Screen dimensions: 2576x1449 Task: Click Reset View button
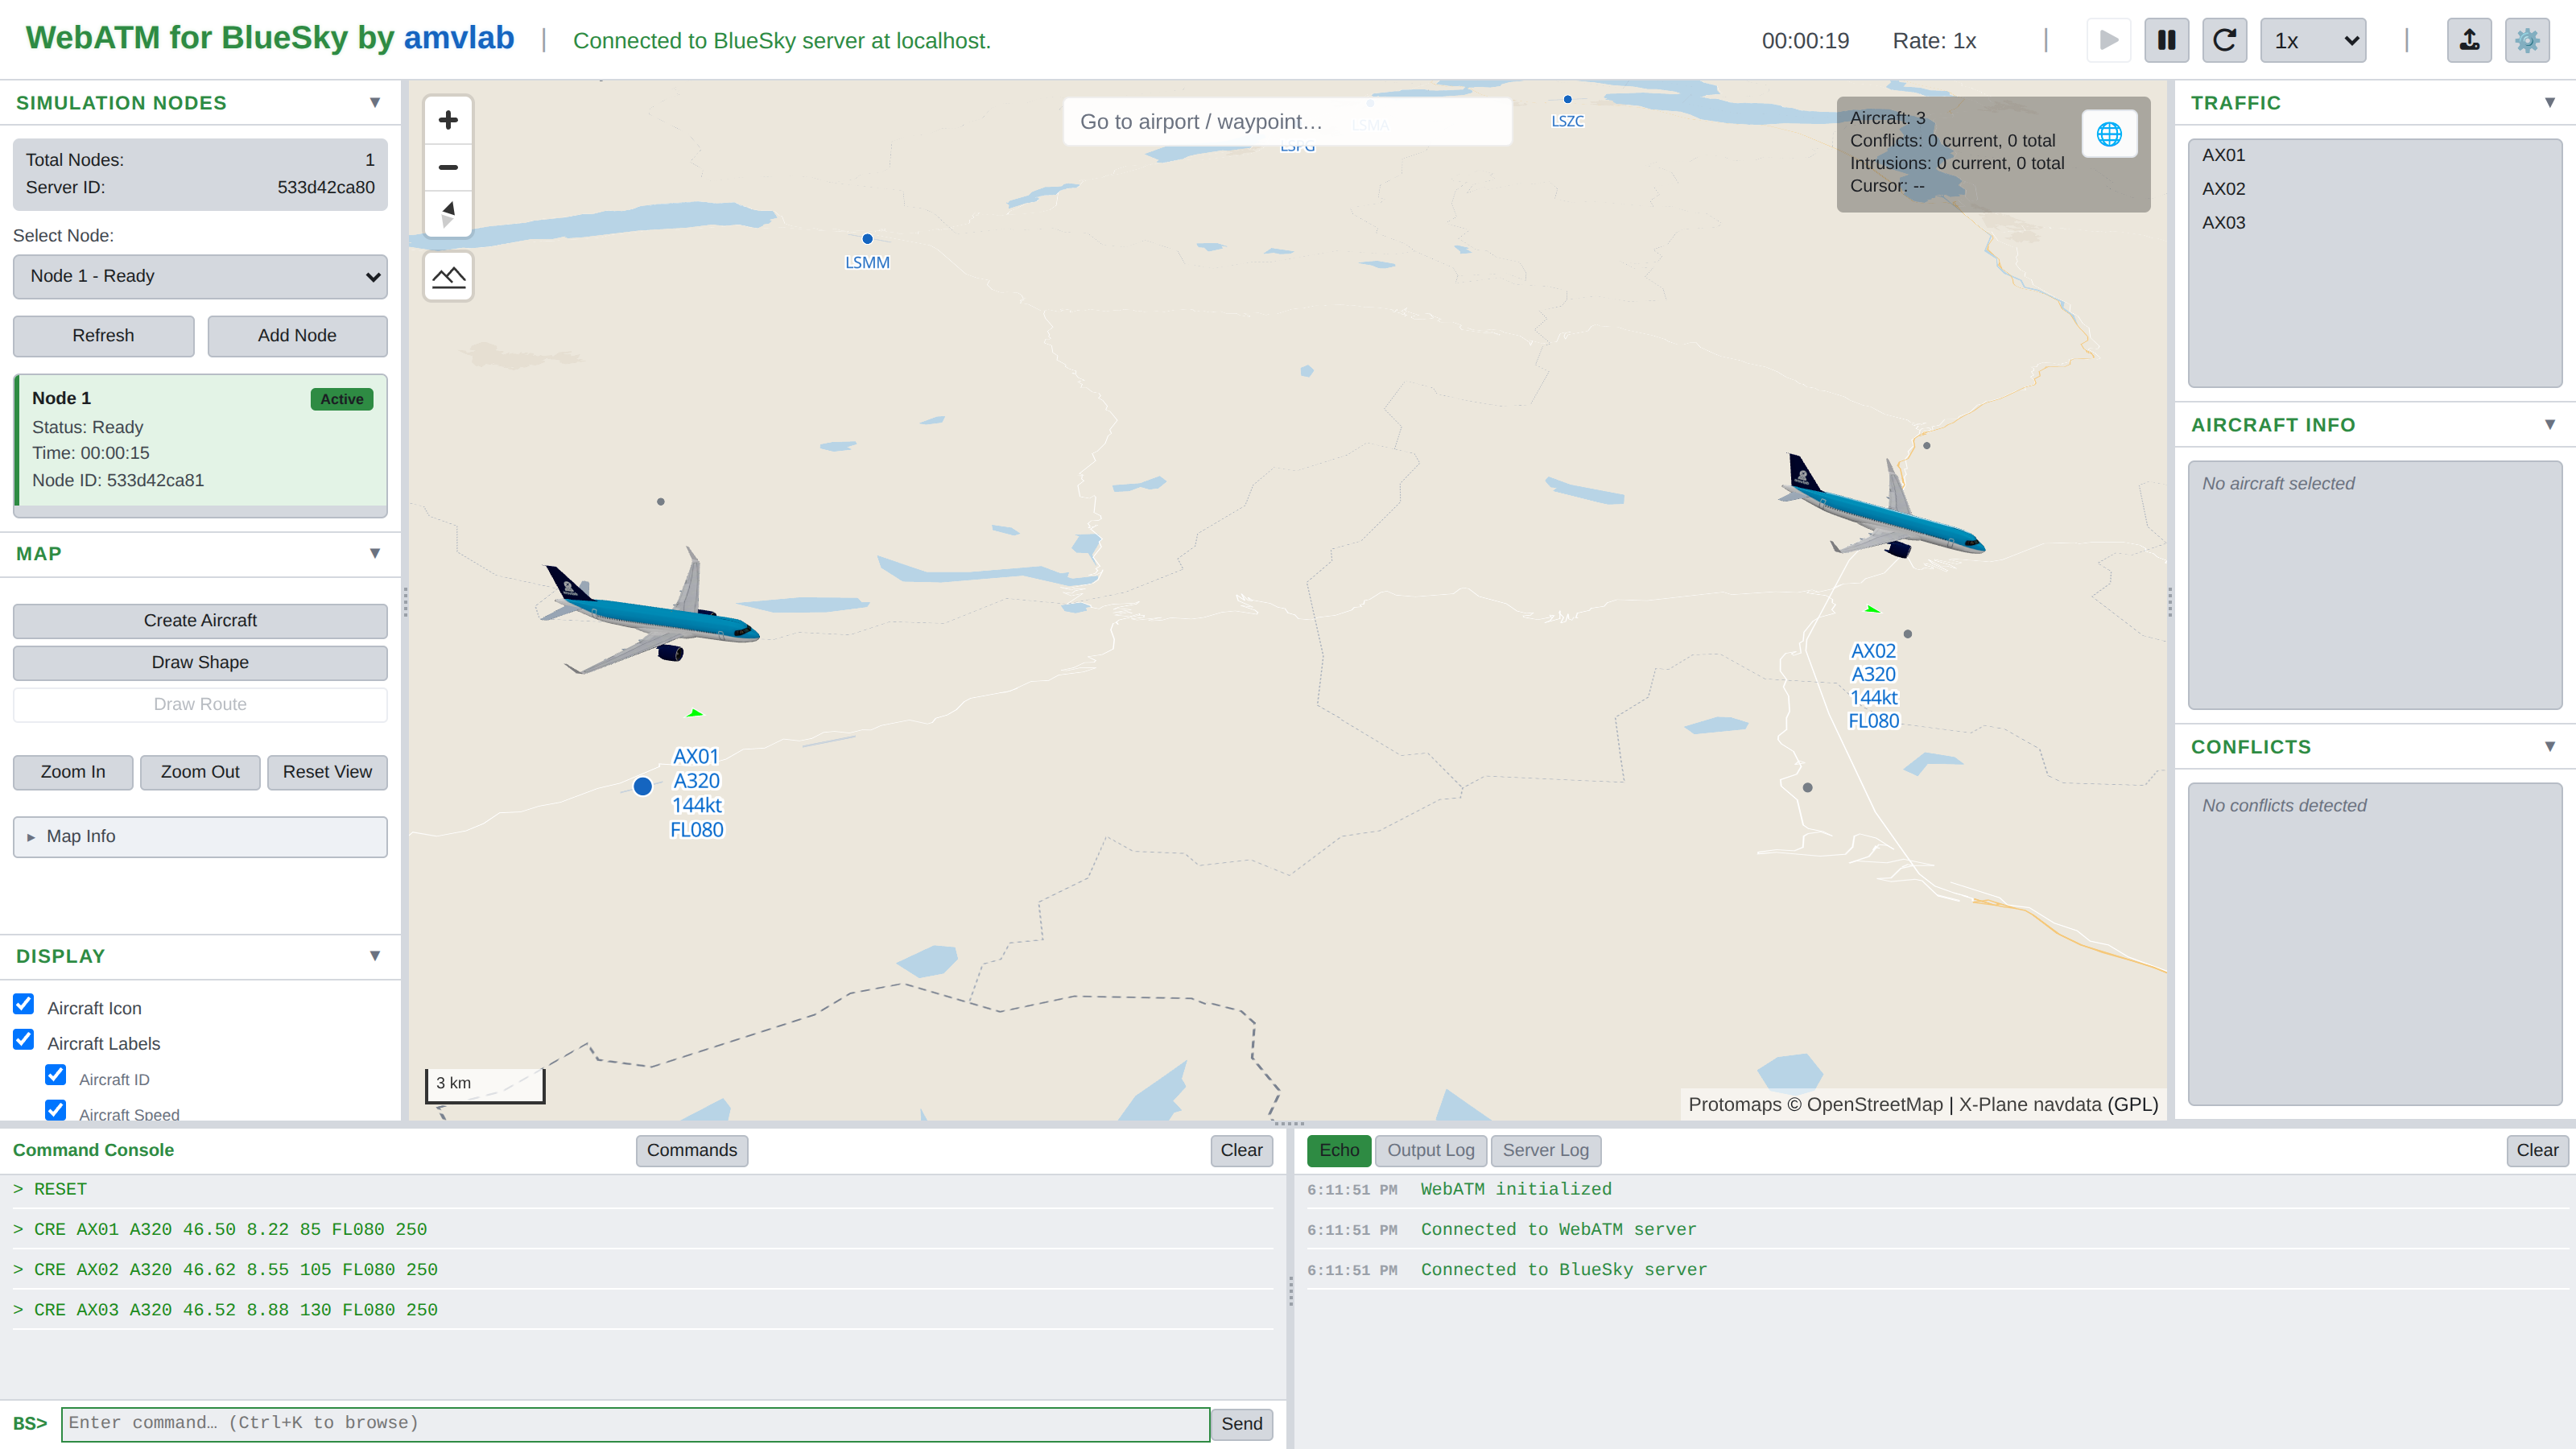(327, 772)
